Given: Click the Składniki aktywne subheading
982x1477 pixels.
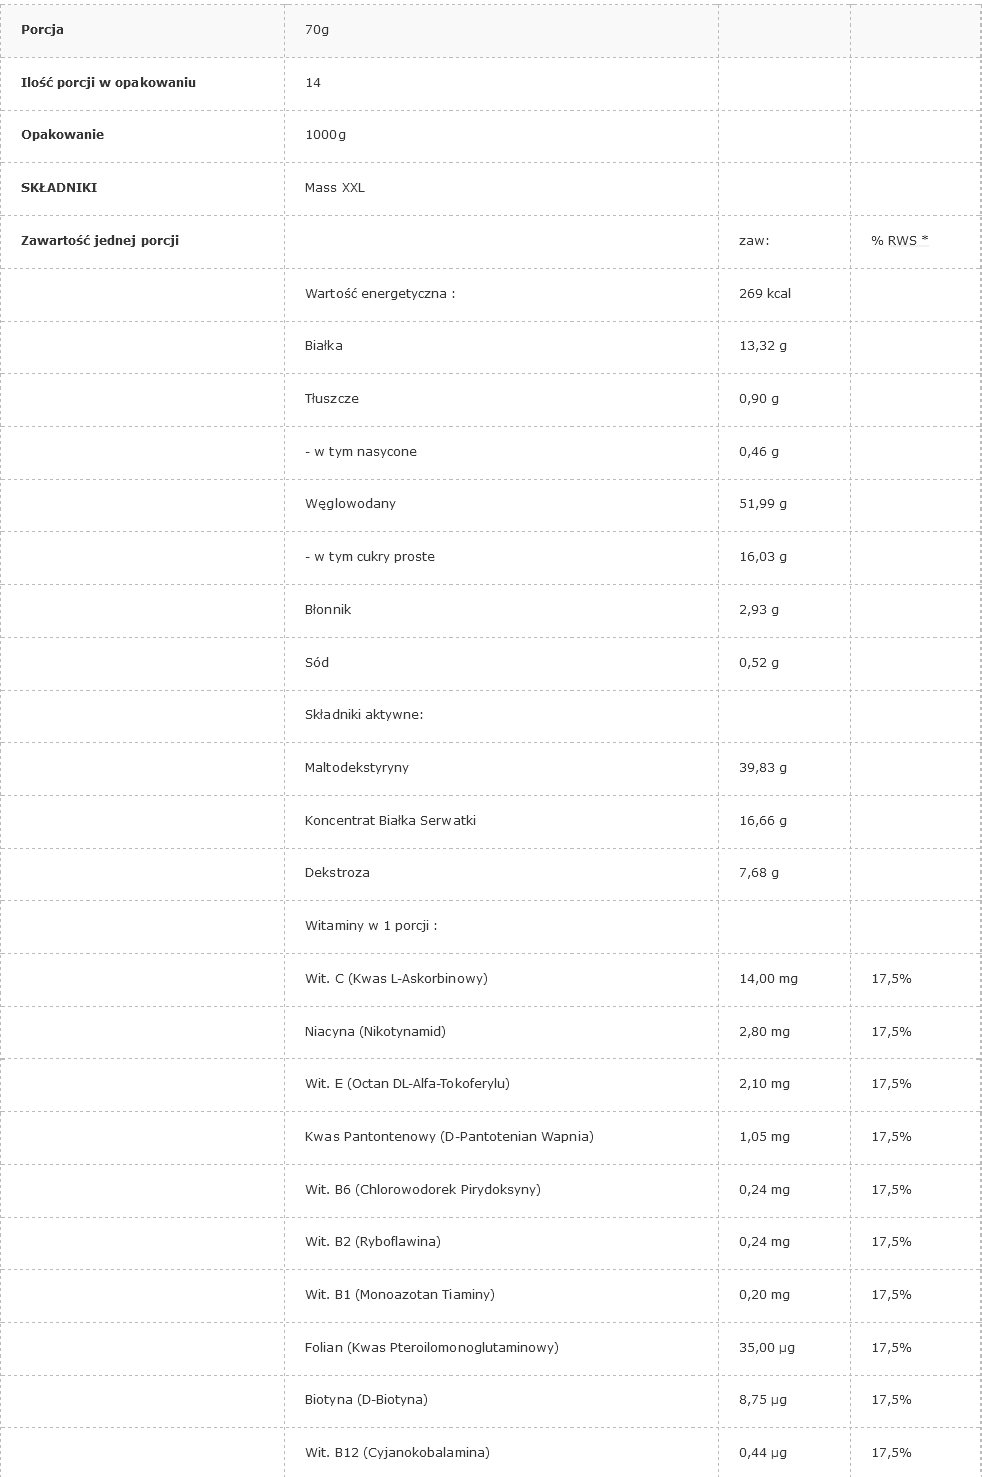Looking at the screenshot, I should coord(364,715).
